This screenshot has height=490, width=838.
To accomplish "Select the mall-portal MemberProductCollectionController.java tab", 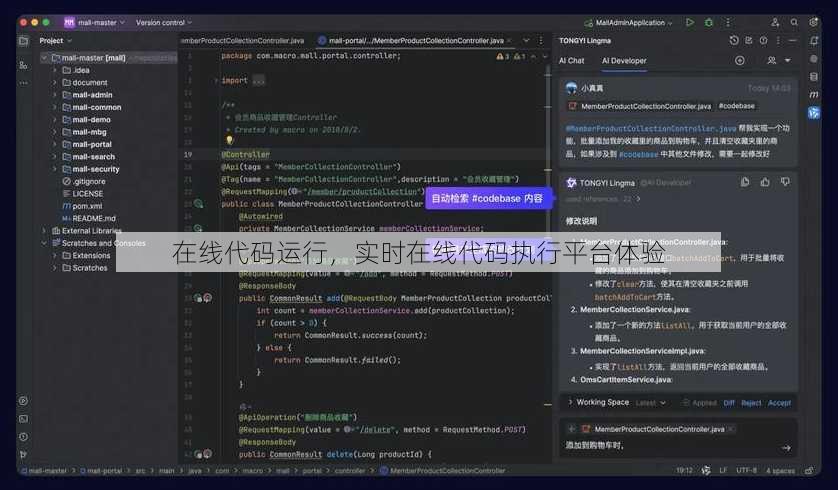I will pos(415,41).
